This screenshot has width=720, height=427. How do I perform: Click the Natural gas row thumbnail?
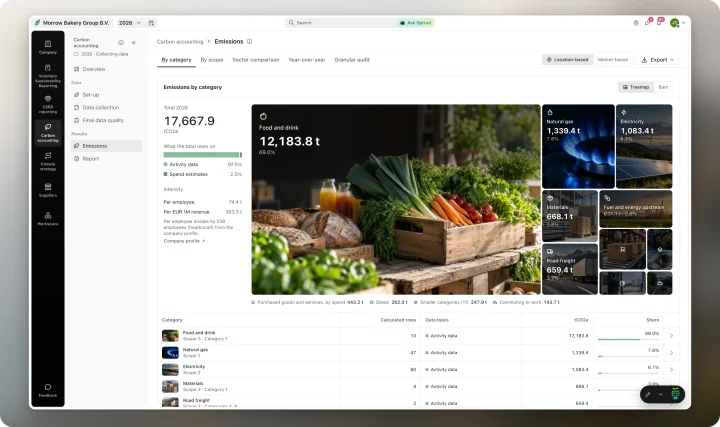click(x=170, y=353)
